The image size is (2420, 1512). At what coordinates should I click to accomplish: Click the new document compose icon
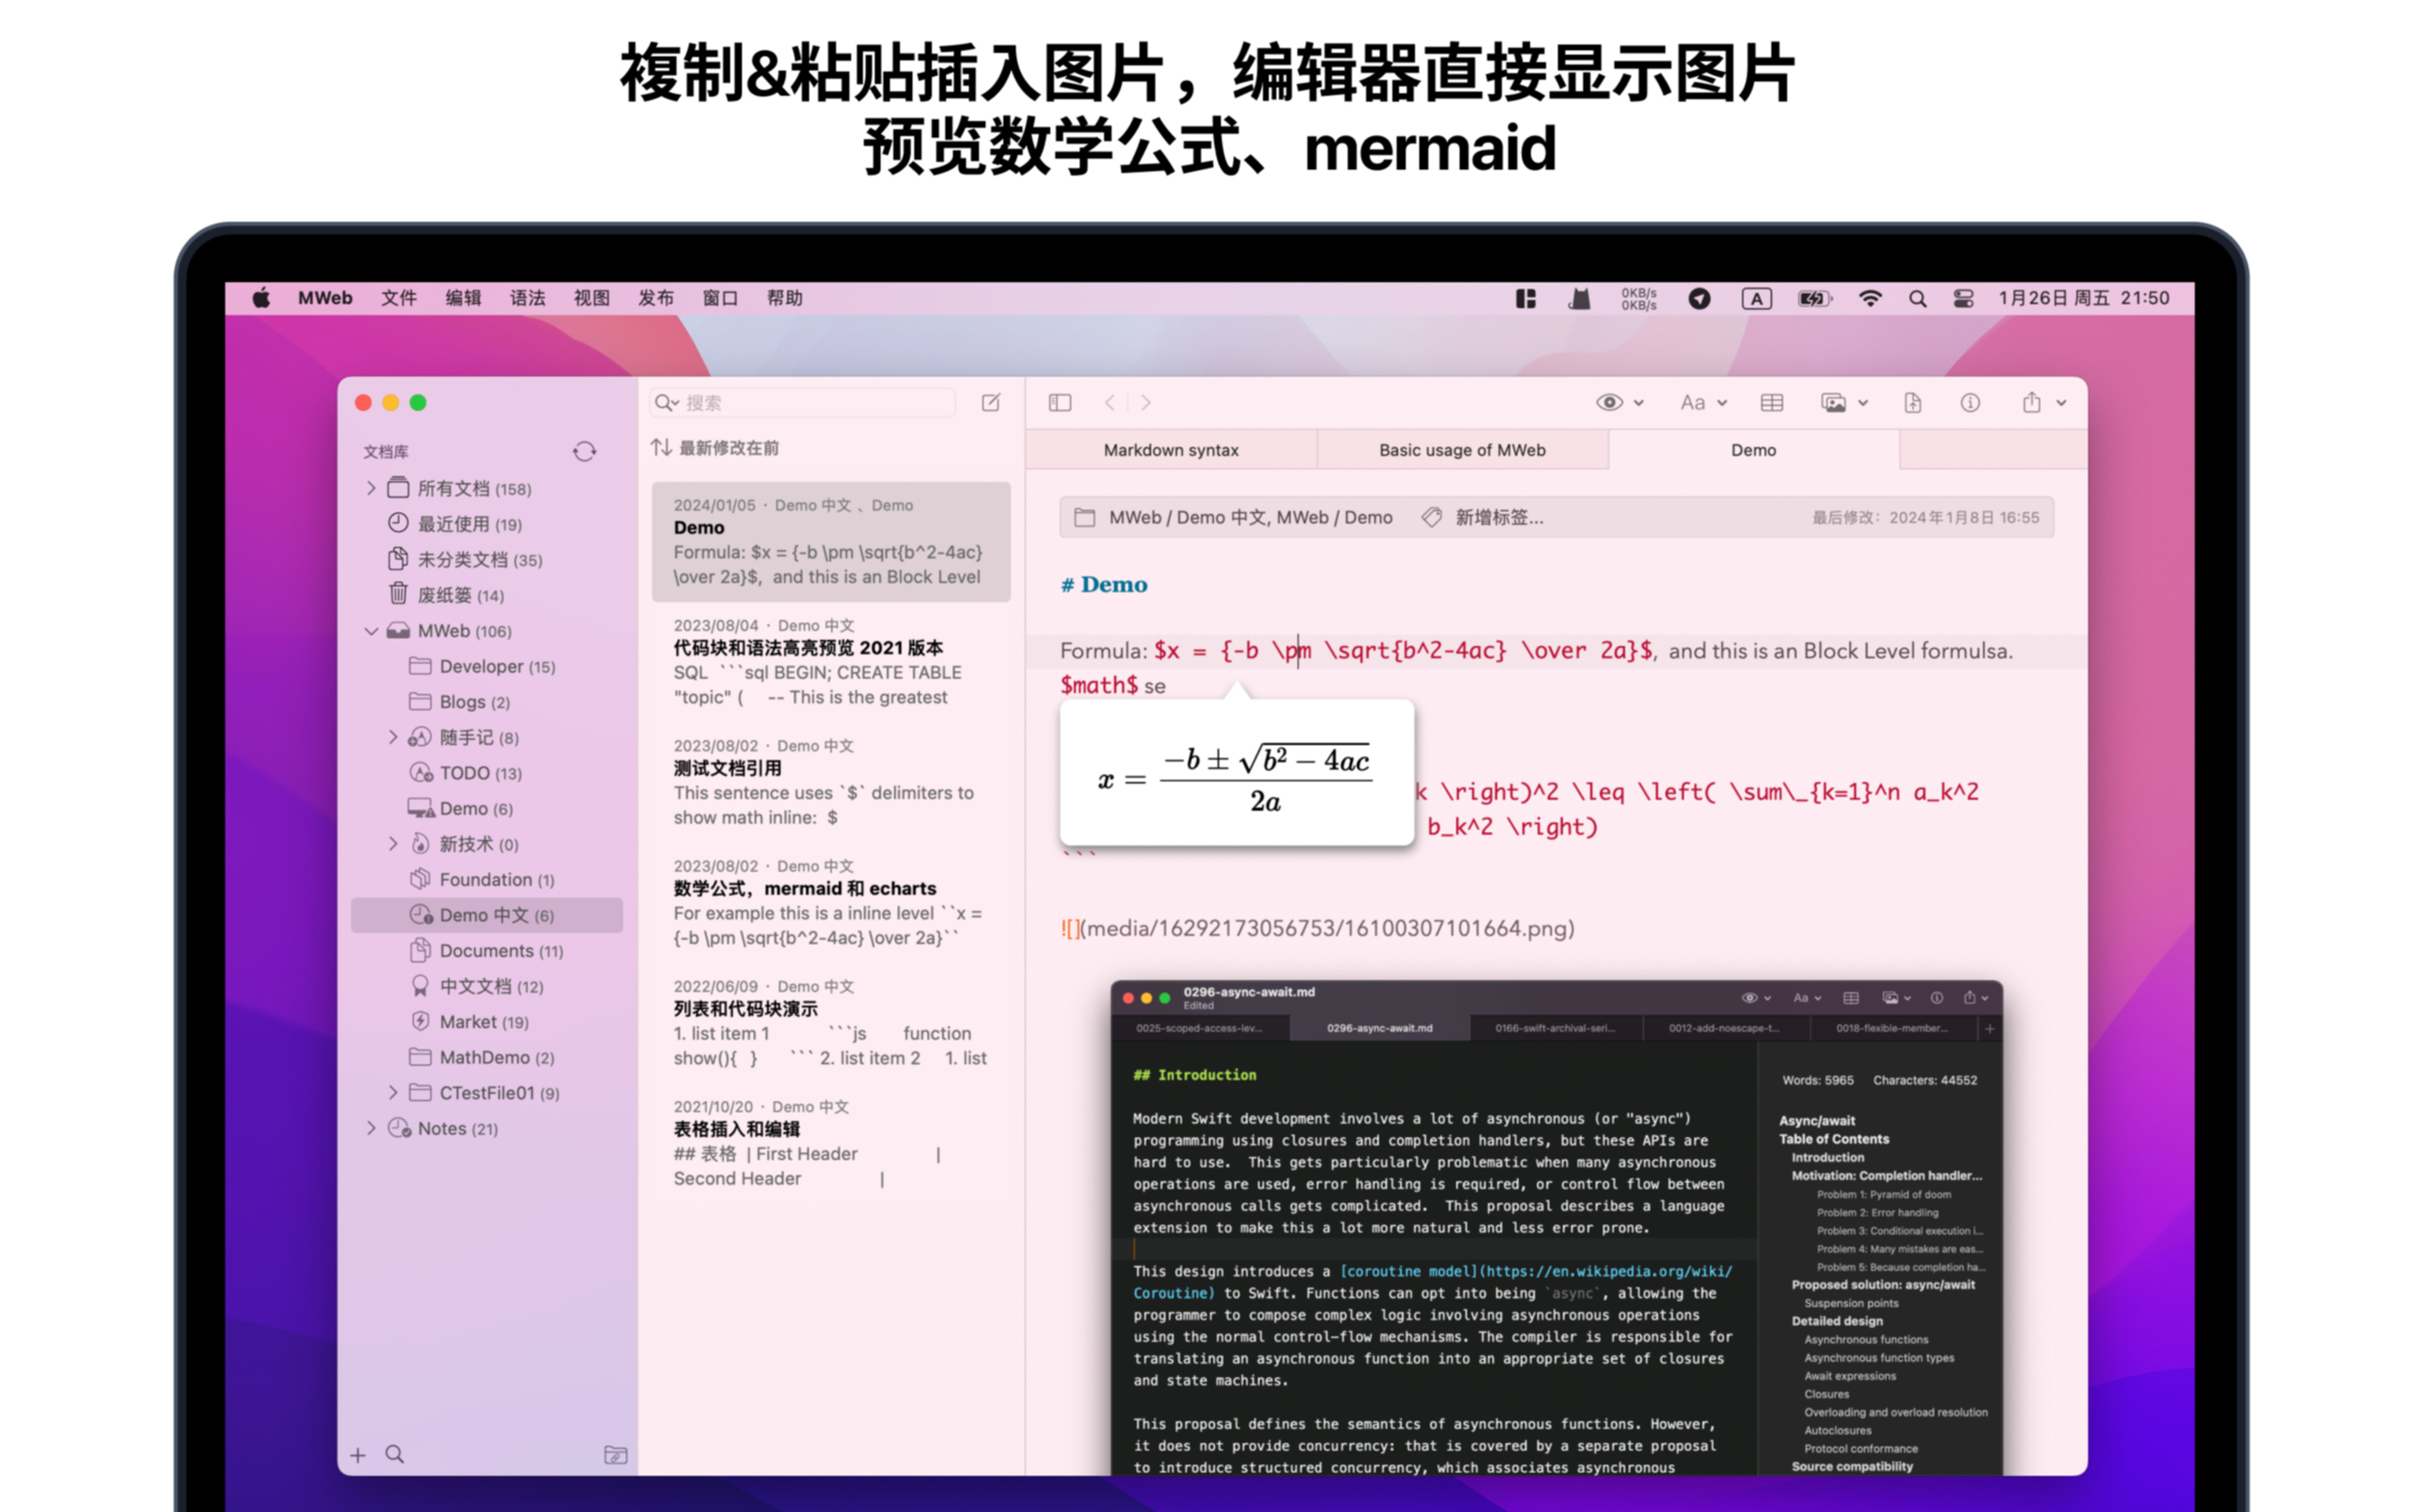(x=990, y=403)
